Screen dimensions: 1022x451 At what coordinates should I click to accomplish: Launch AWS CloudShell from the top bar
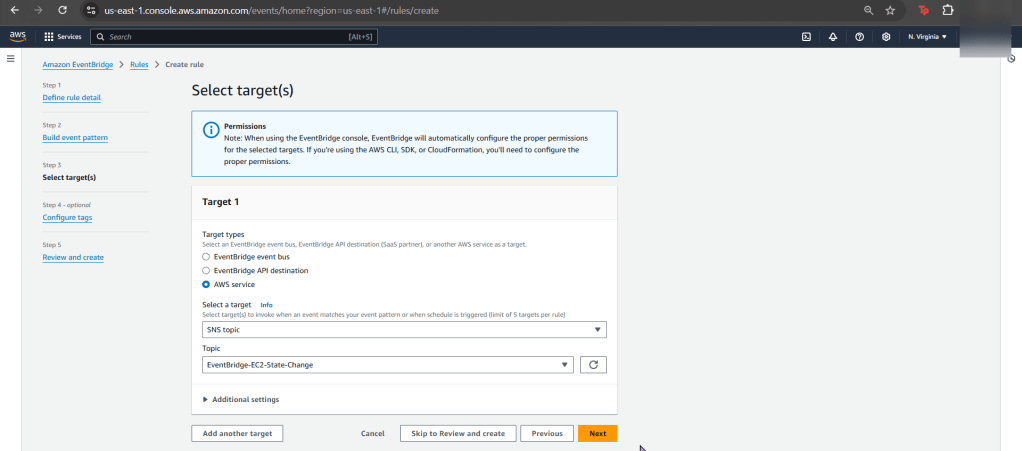click(806, 36)
